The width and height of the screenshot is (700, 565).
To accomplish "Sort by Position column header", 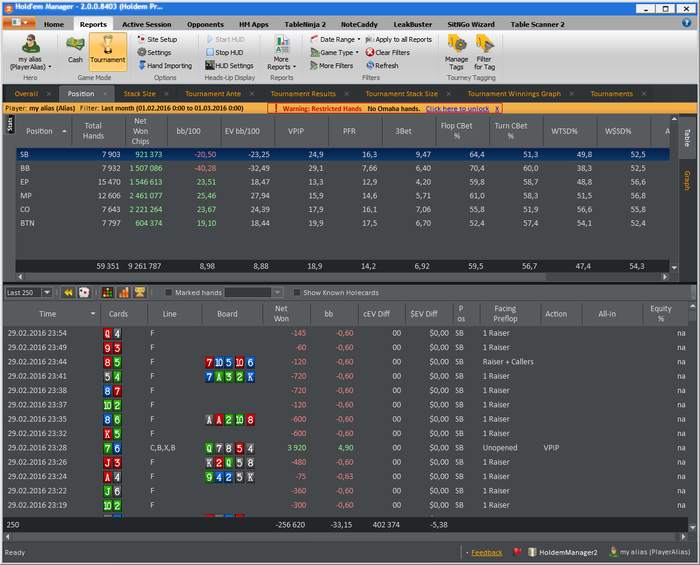I will (44, 131).
